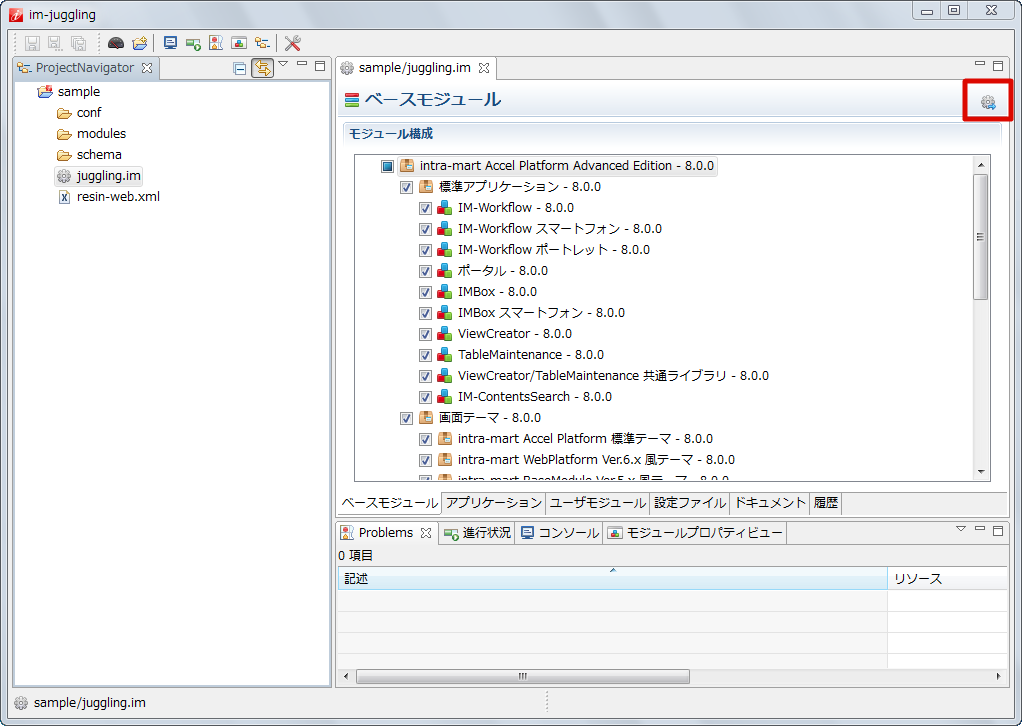
Task: Click the open folder icon in toolbar
Action: click(140, 43)
